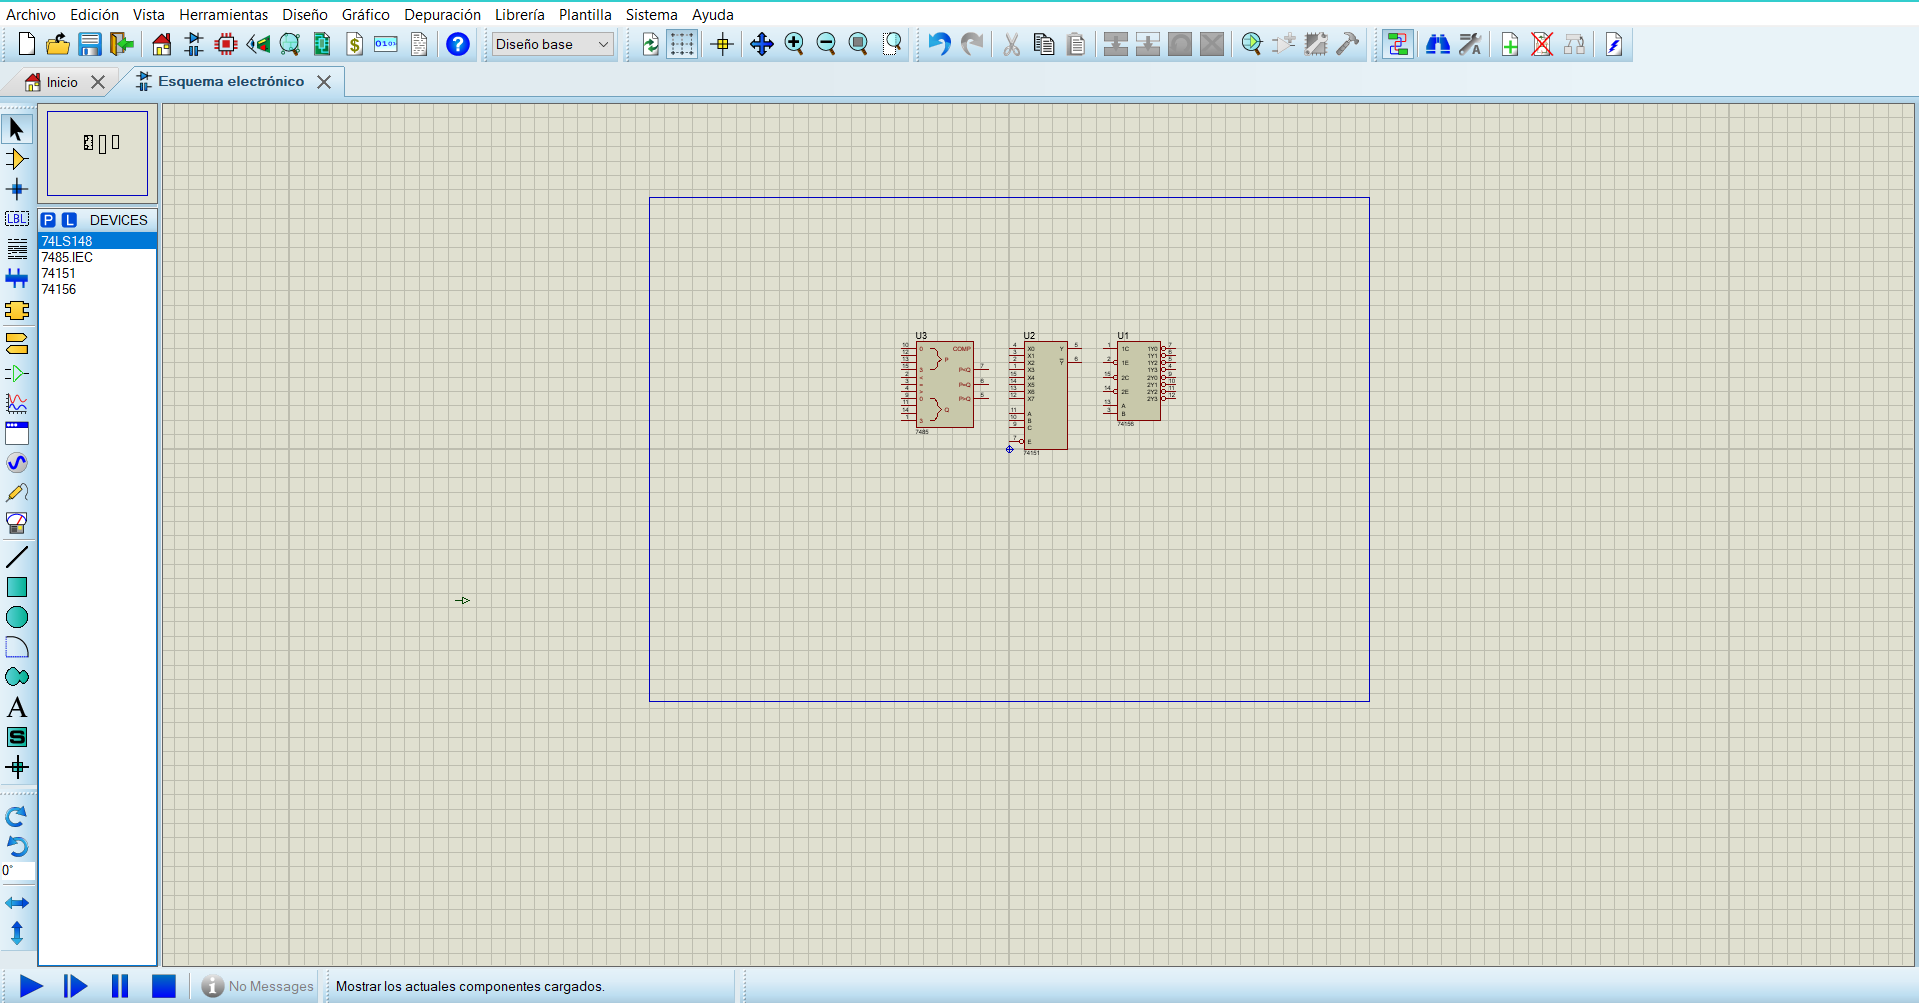Select the 2D Text tool
This screenshot has height=1003, width=1920.
coord(17,707)
